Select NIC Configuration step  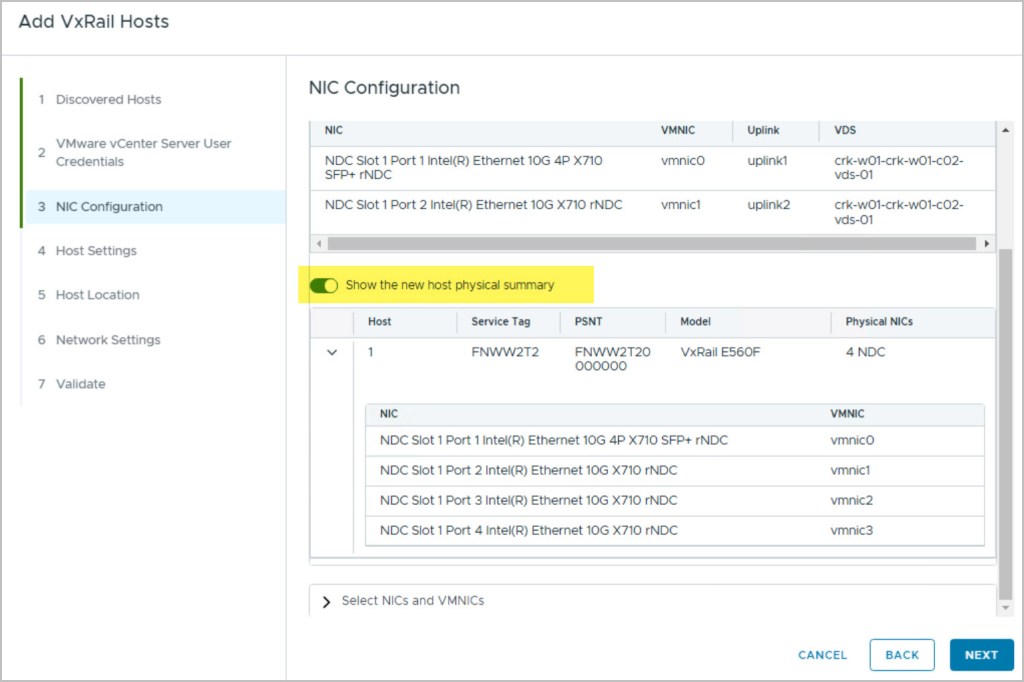click(109, 207)
